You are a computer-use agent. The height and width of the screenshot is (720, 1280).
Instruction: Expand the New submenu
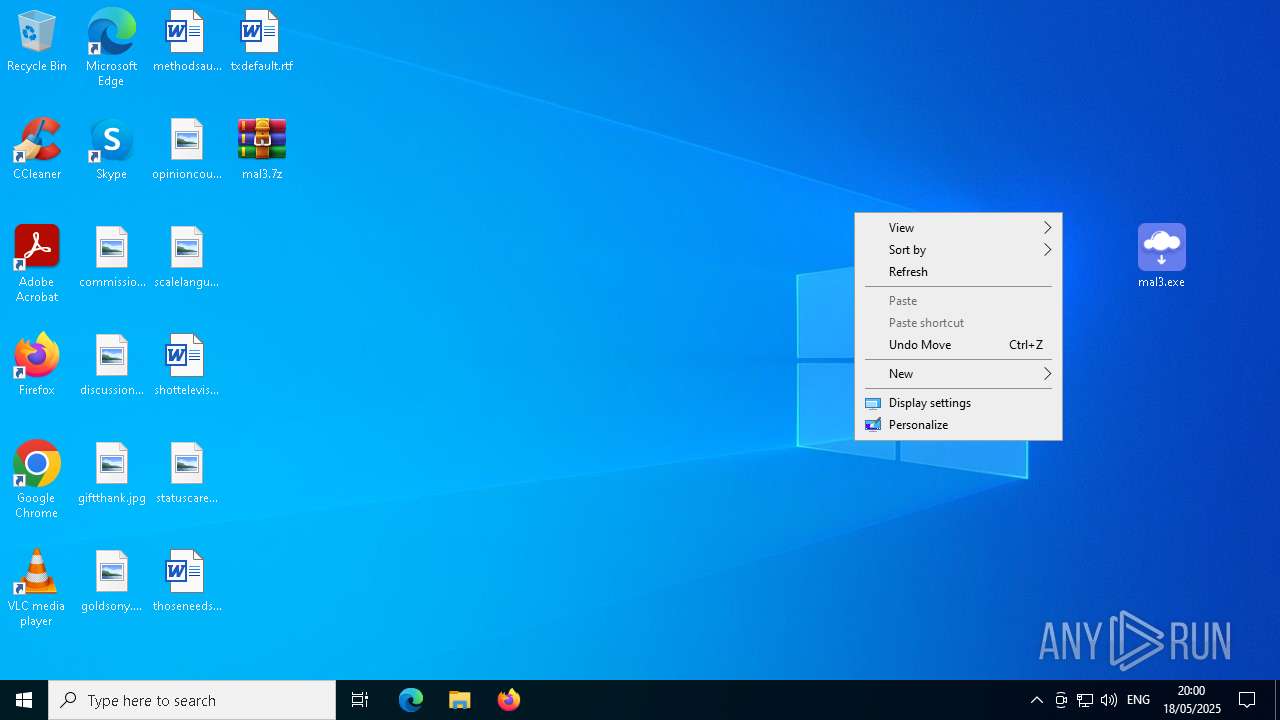(x=958, y=374)
